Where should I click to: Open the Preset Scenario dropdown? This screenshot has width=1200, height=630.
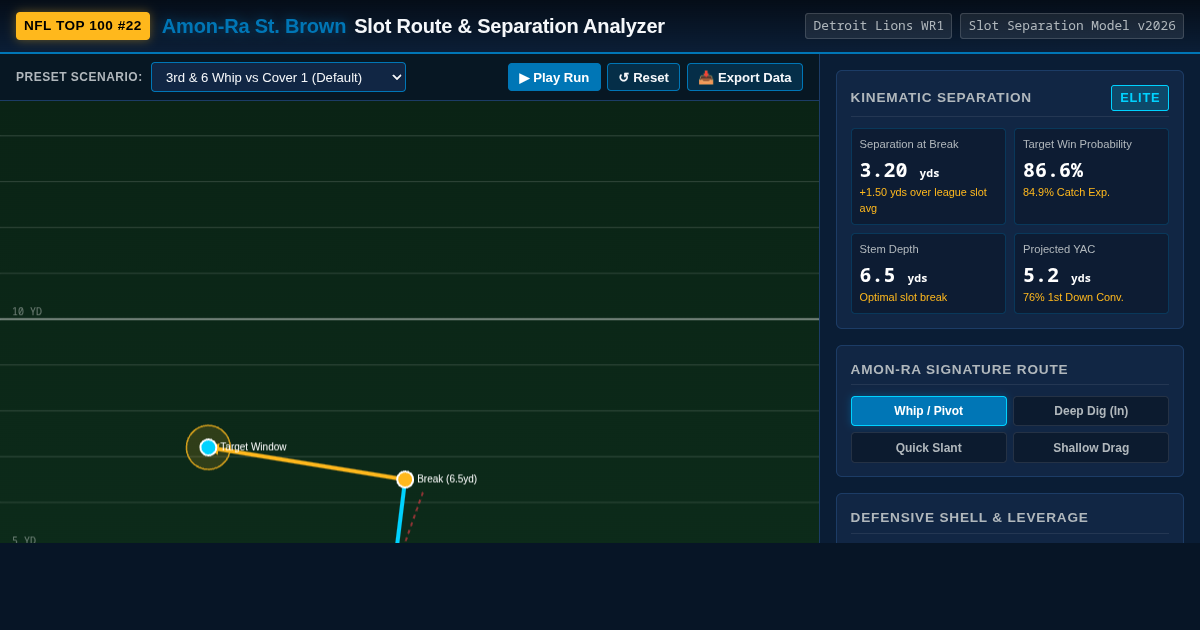click(278, 77)
